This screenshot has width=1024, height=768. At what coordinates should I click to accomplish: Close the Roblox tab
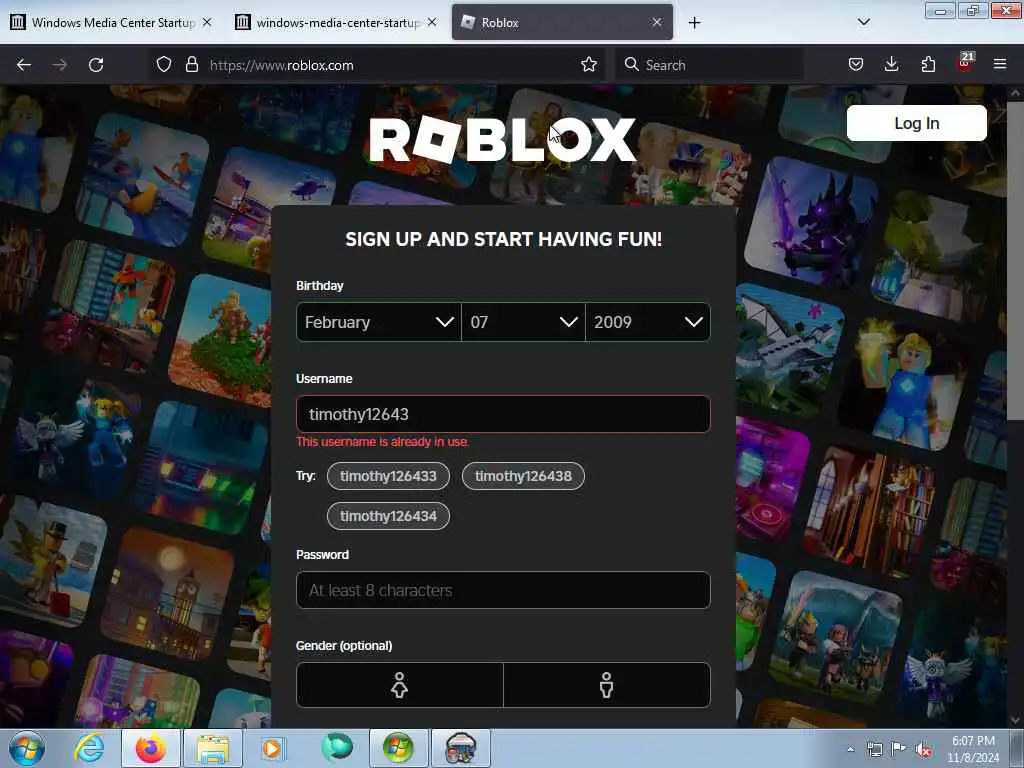(656, 22)
